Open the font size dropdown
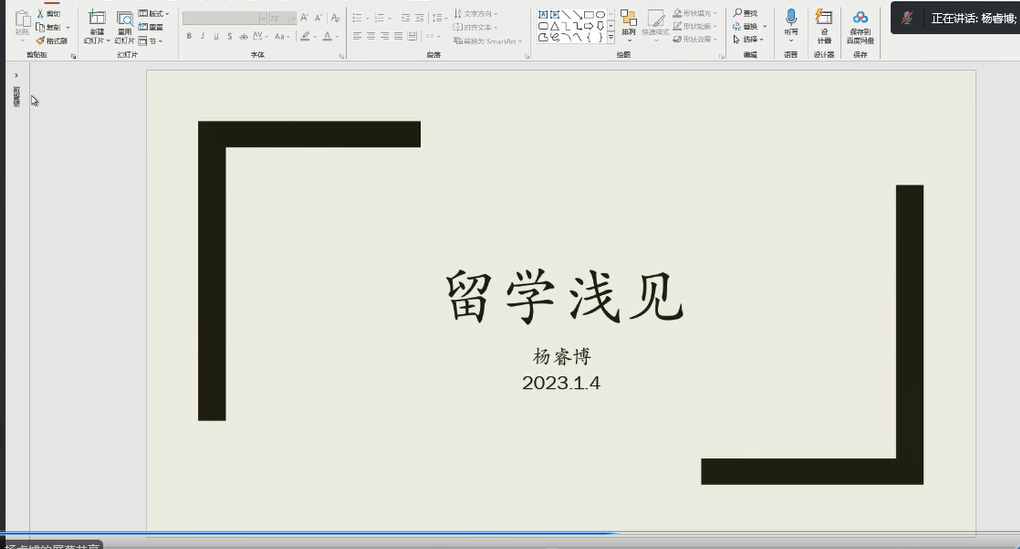 point(292,18)
